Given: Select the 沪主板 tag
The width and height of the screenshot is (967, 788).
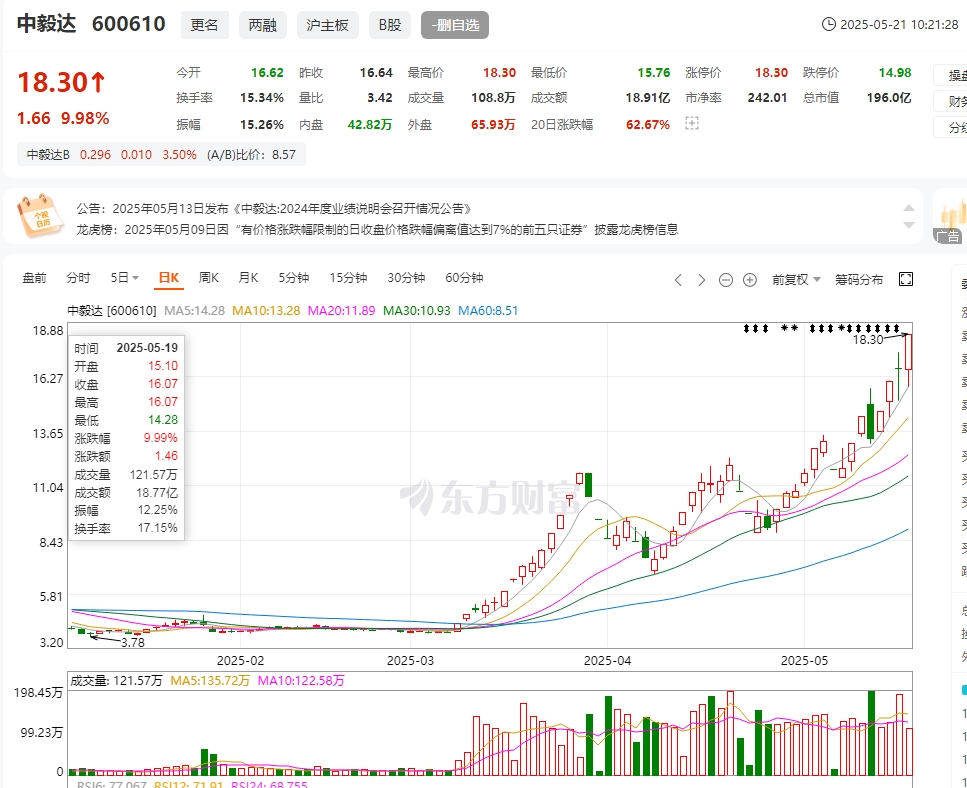Looking at the screenshot, I should pyautogui.click(x=327, y=25).
